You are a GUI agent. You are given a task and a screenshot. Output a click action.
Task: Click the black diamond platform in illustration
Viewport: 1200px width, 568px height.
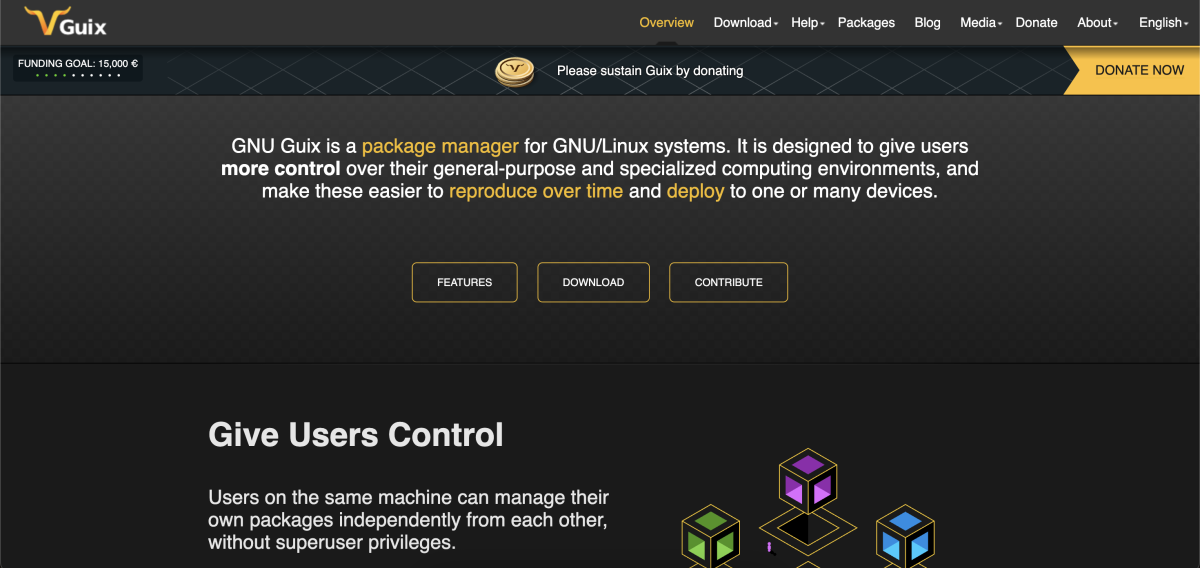(807, 526)
